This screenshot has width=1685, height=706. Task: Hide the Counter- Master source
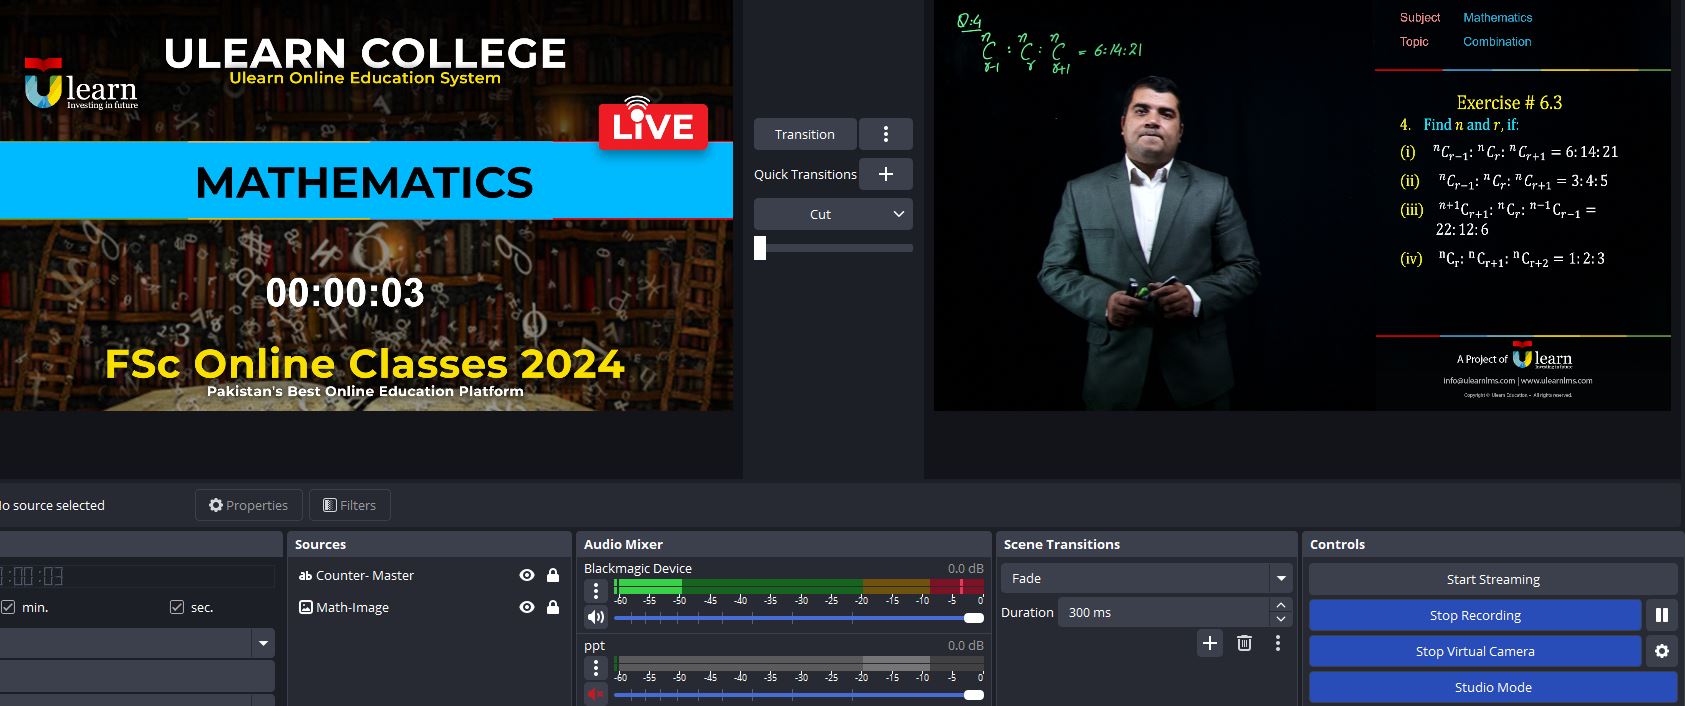click(x=527, y=576)
